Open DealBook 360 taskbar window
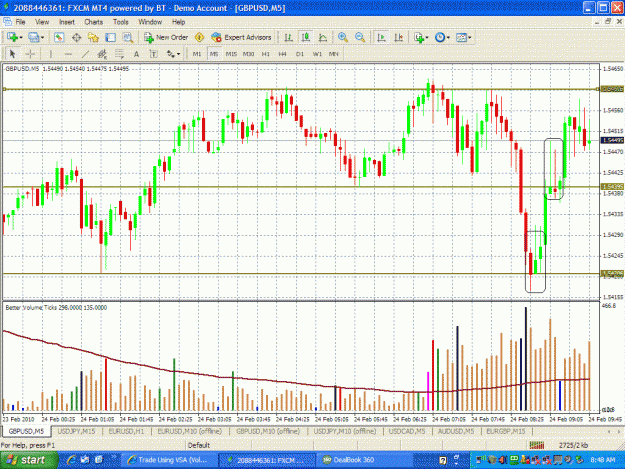Screen dimensions: 625x469 click(x=364, y=460)
